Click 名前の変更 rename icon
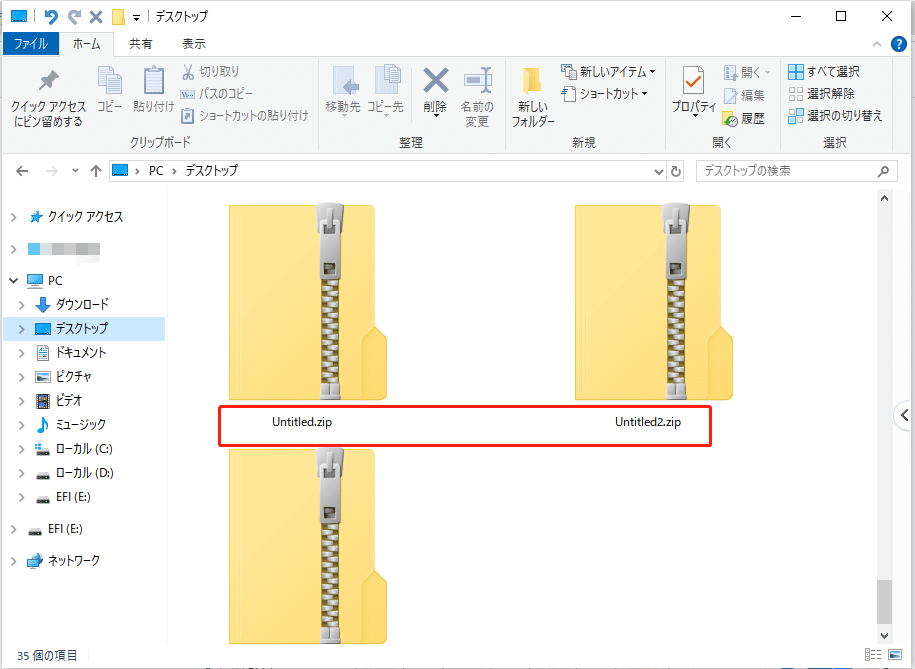The image size is (915, 669). coord(477,81)
